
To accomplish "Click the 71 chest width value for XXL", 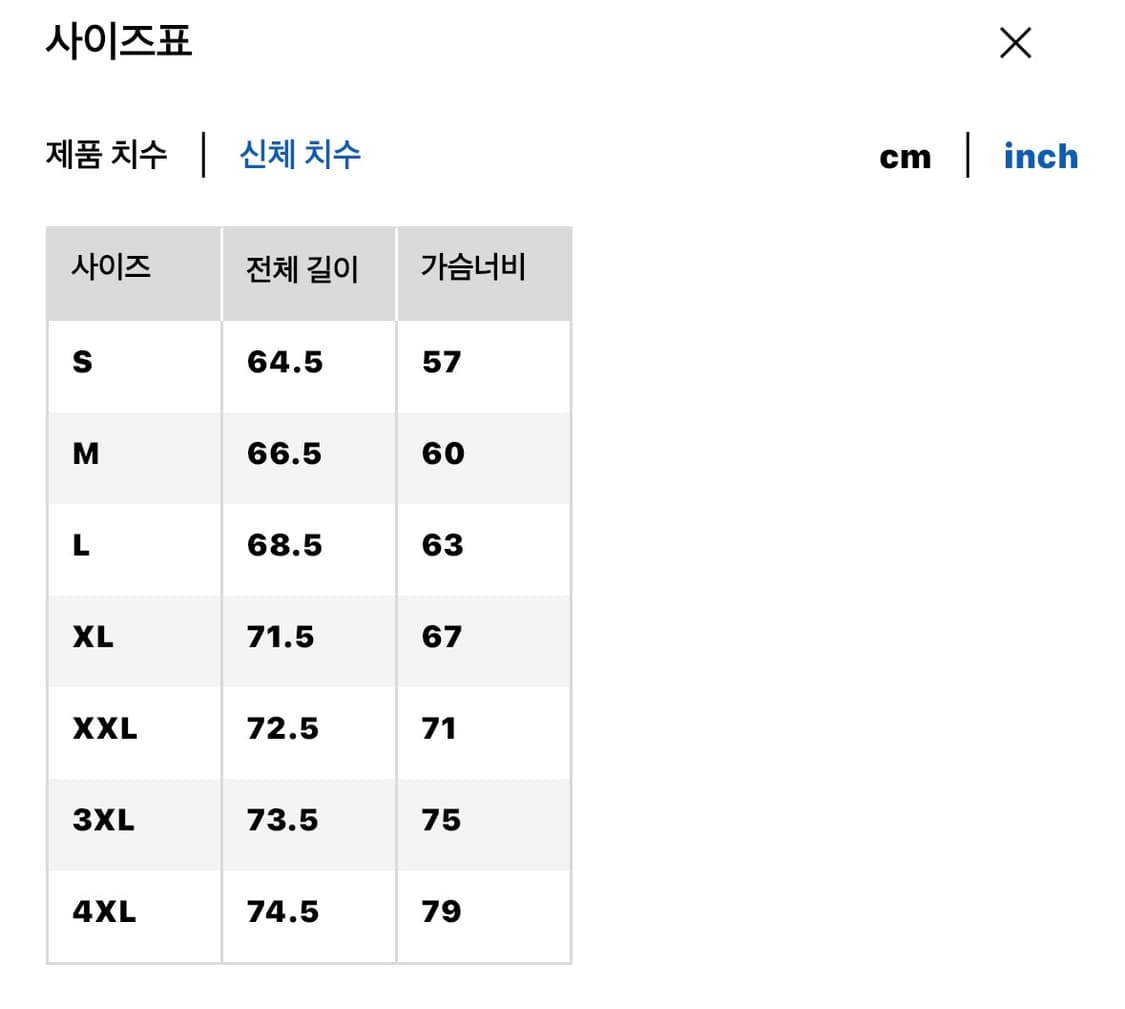I will point(439,728).
